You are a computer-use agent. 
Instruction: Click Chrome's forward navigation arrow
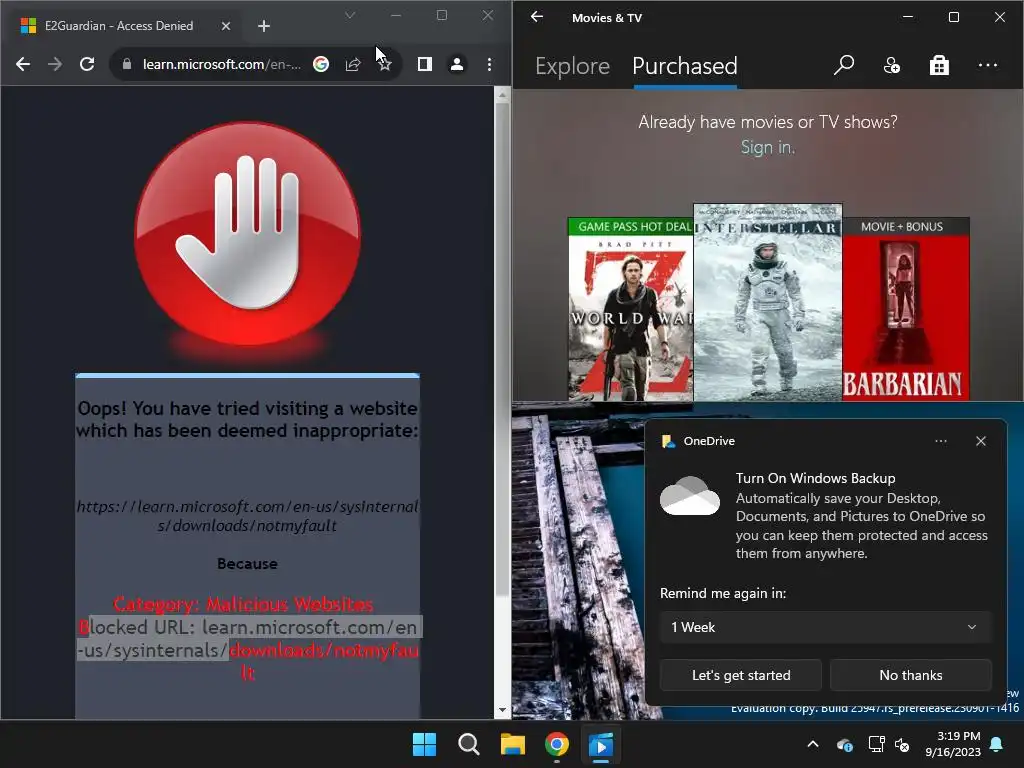point(55,64)
